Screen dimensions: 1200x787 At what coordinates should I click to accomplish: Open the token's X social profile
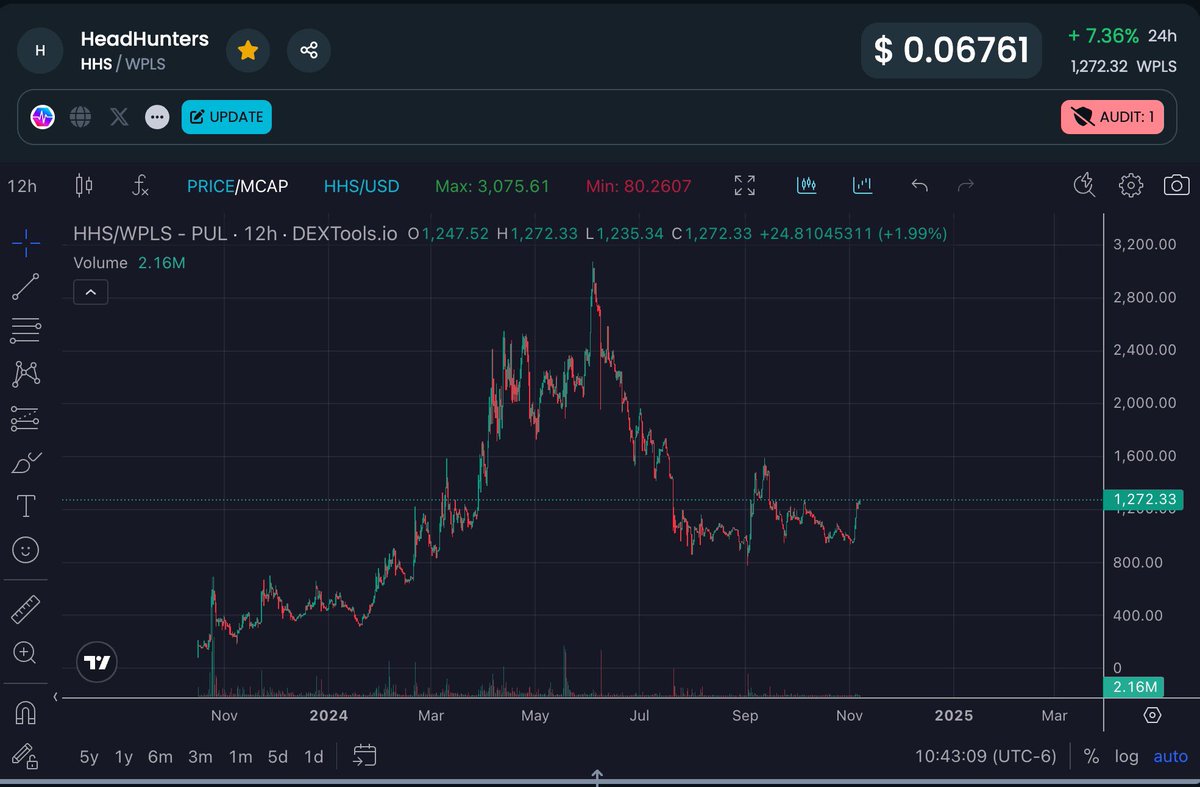119,117
